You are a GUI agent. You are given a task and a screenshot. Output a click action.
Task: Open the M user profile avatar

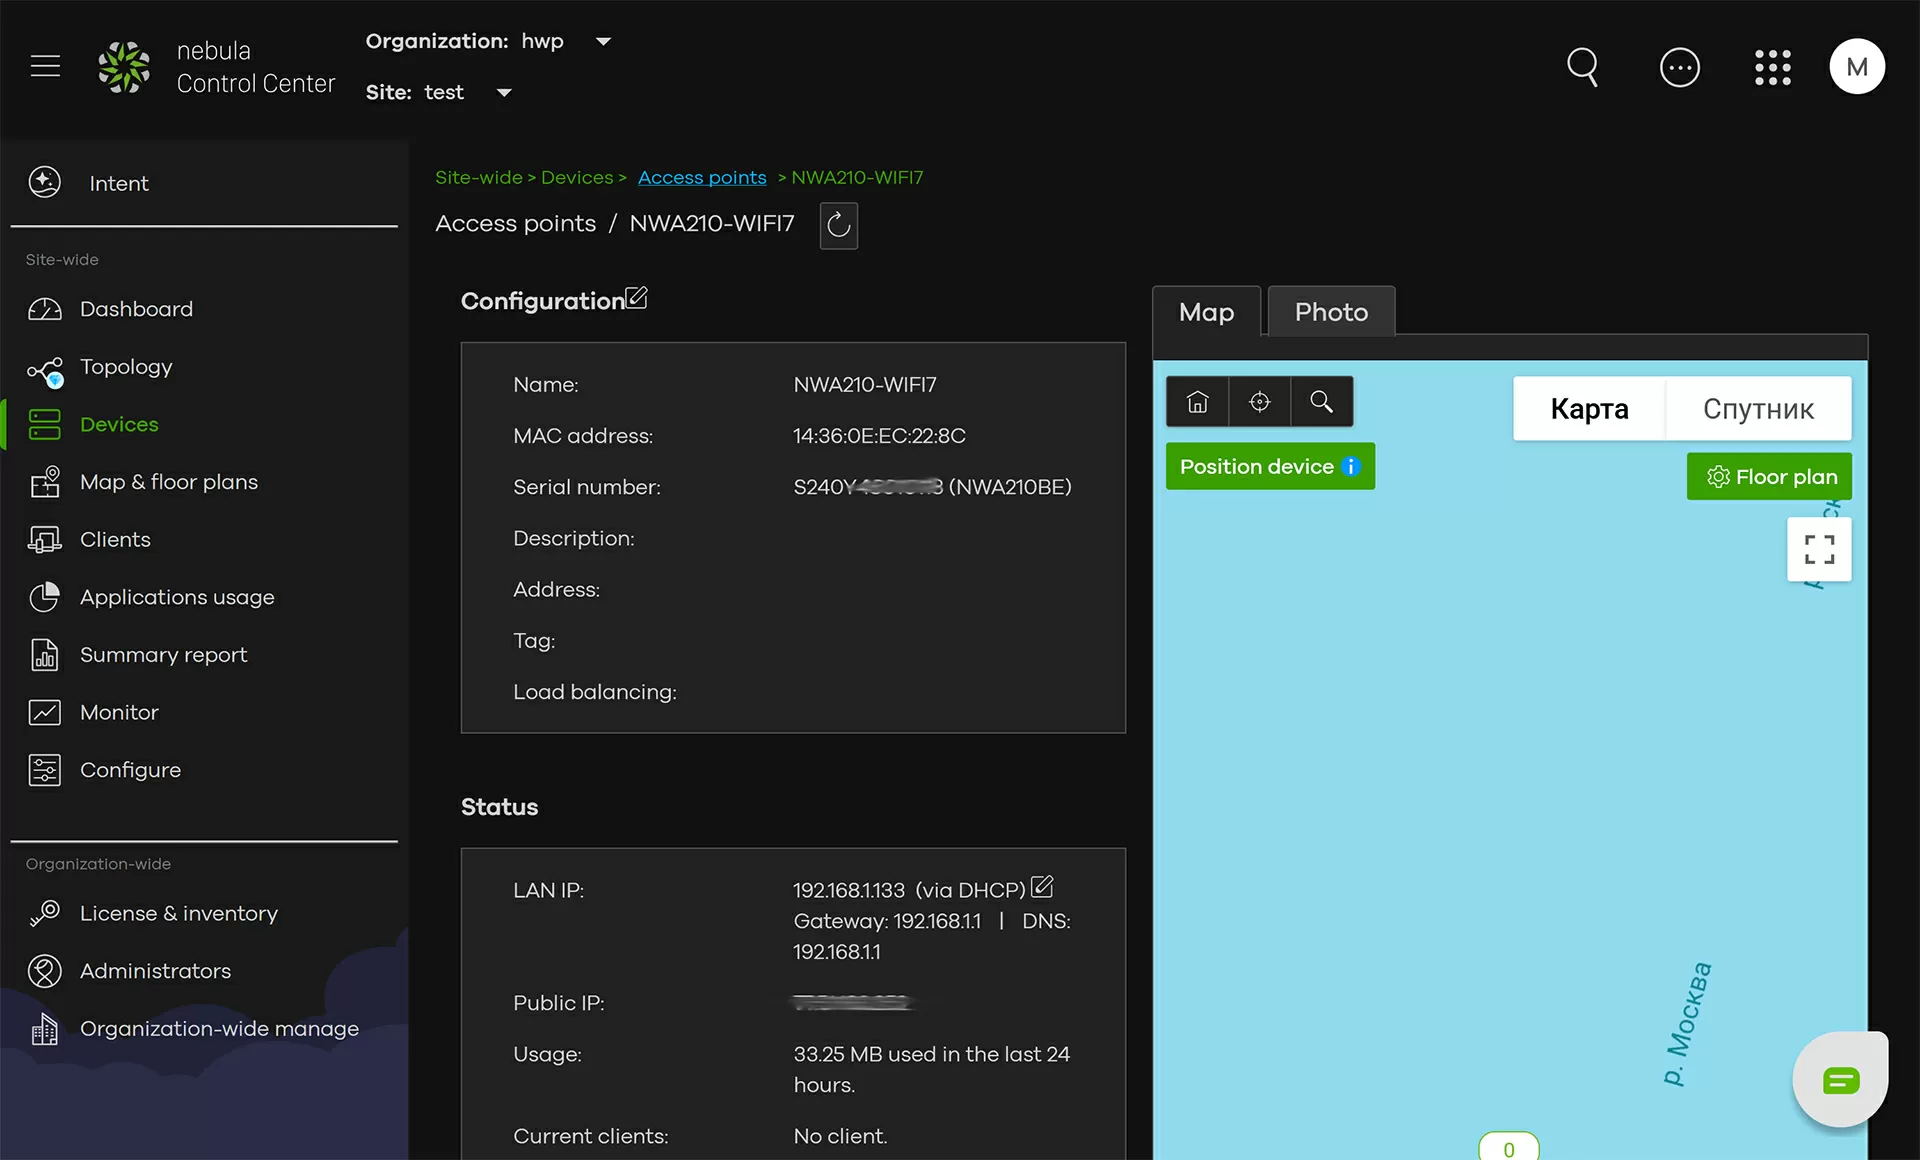coord(1857,67)
